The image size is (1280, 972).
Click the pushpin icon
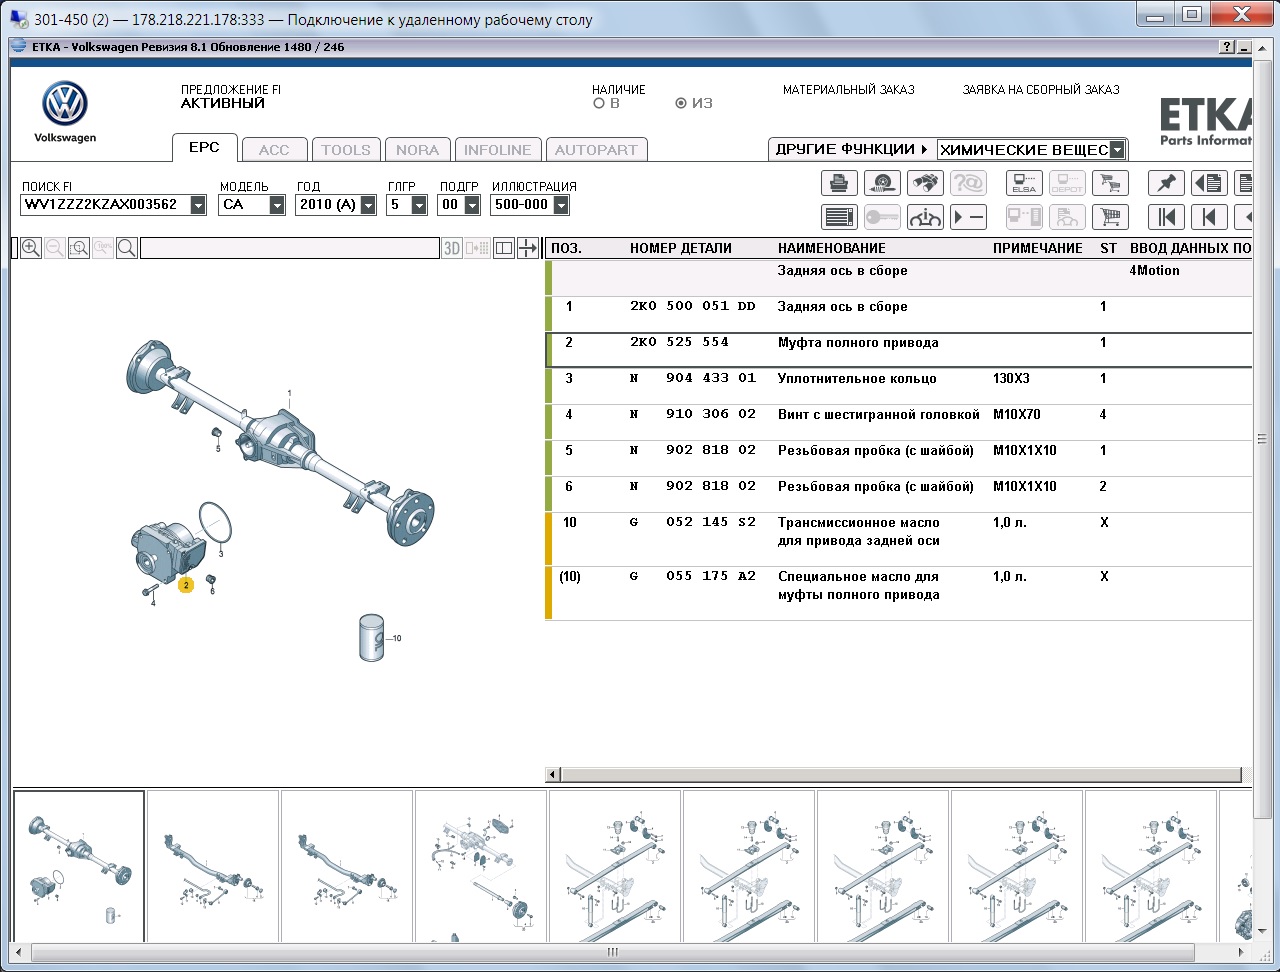[x=1166, y=183]
